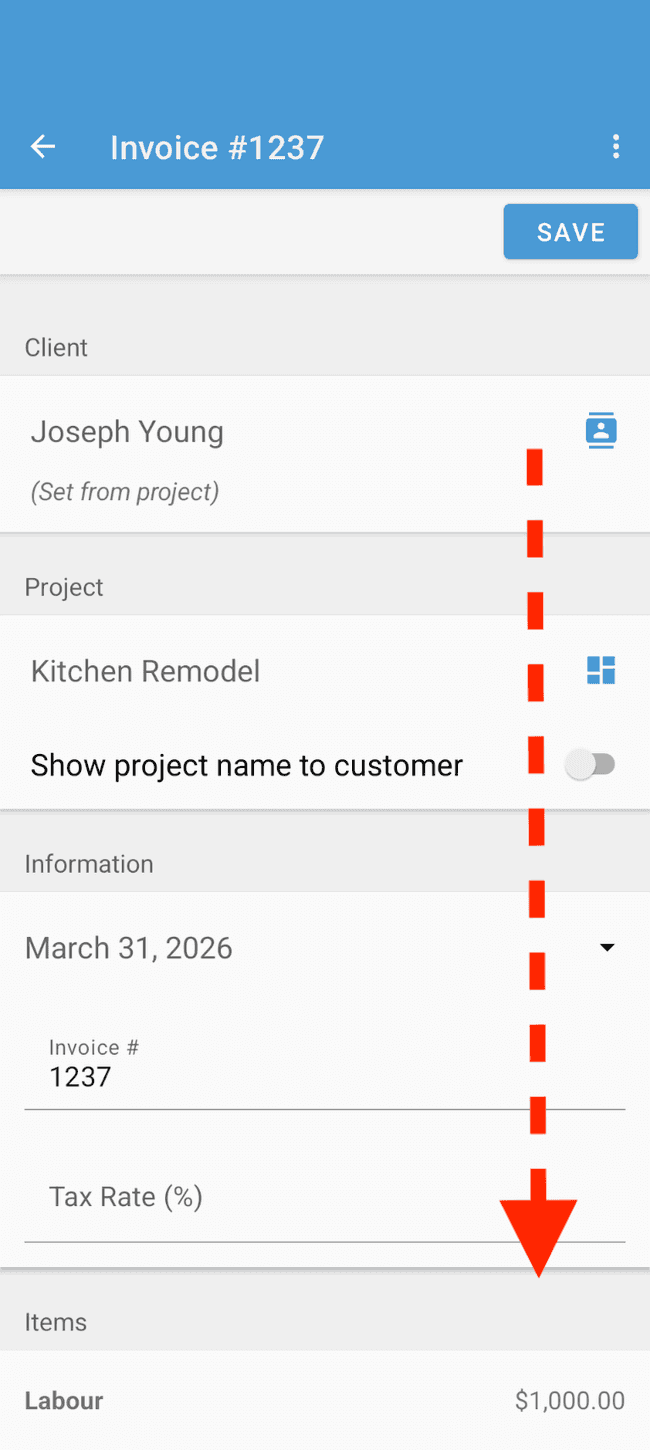This screenshot has width=650, height=1450.
Task: Open client details with the contact card icon
Action: [601, 430]
